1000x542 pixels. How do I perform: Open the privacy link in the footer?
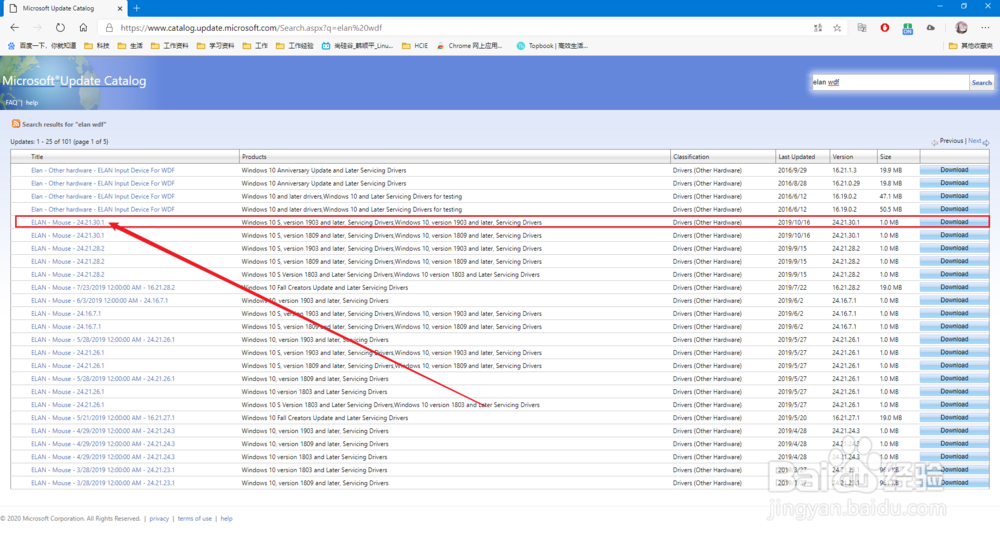(x=159, y=518)
